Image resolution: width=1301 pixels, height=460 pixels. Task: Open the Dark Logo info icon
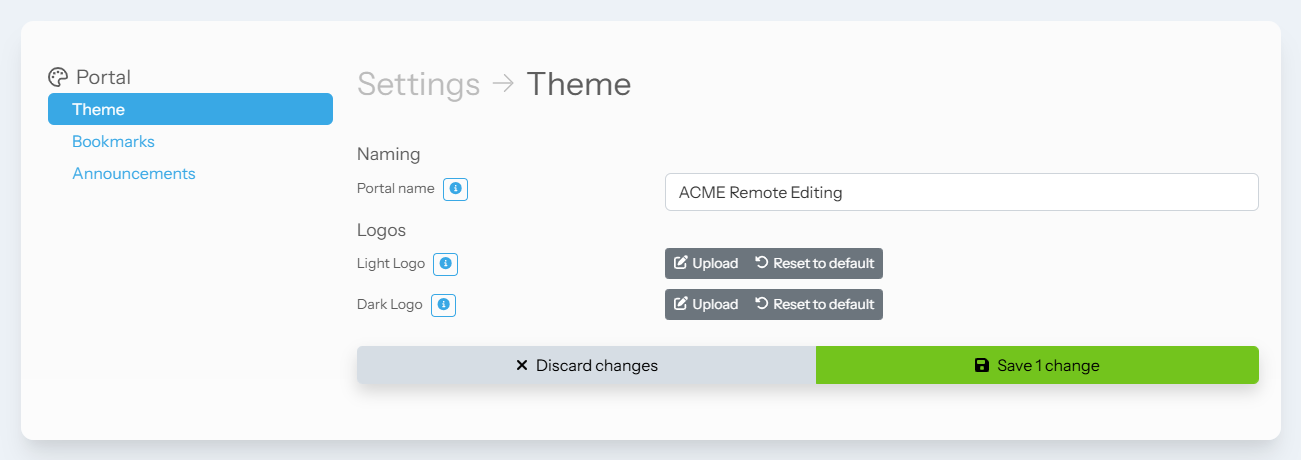443,305
